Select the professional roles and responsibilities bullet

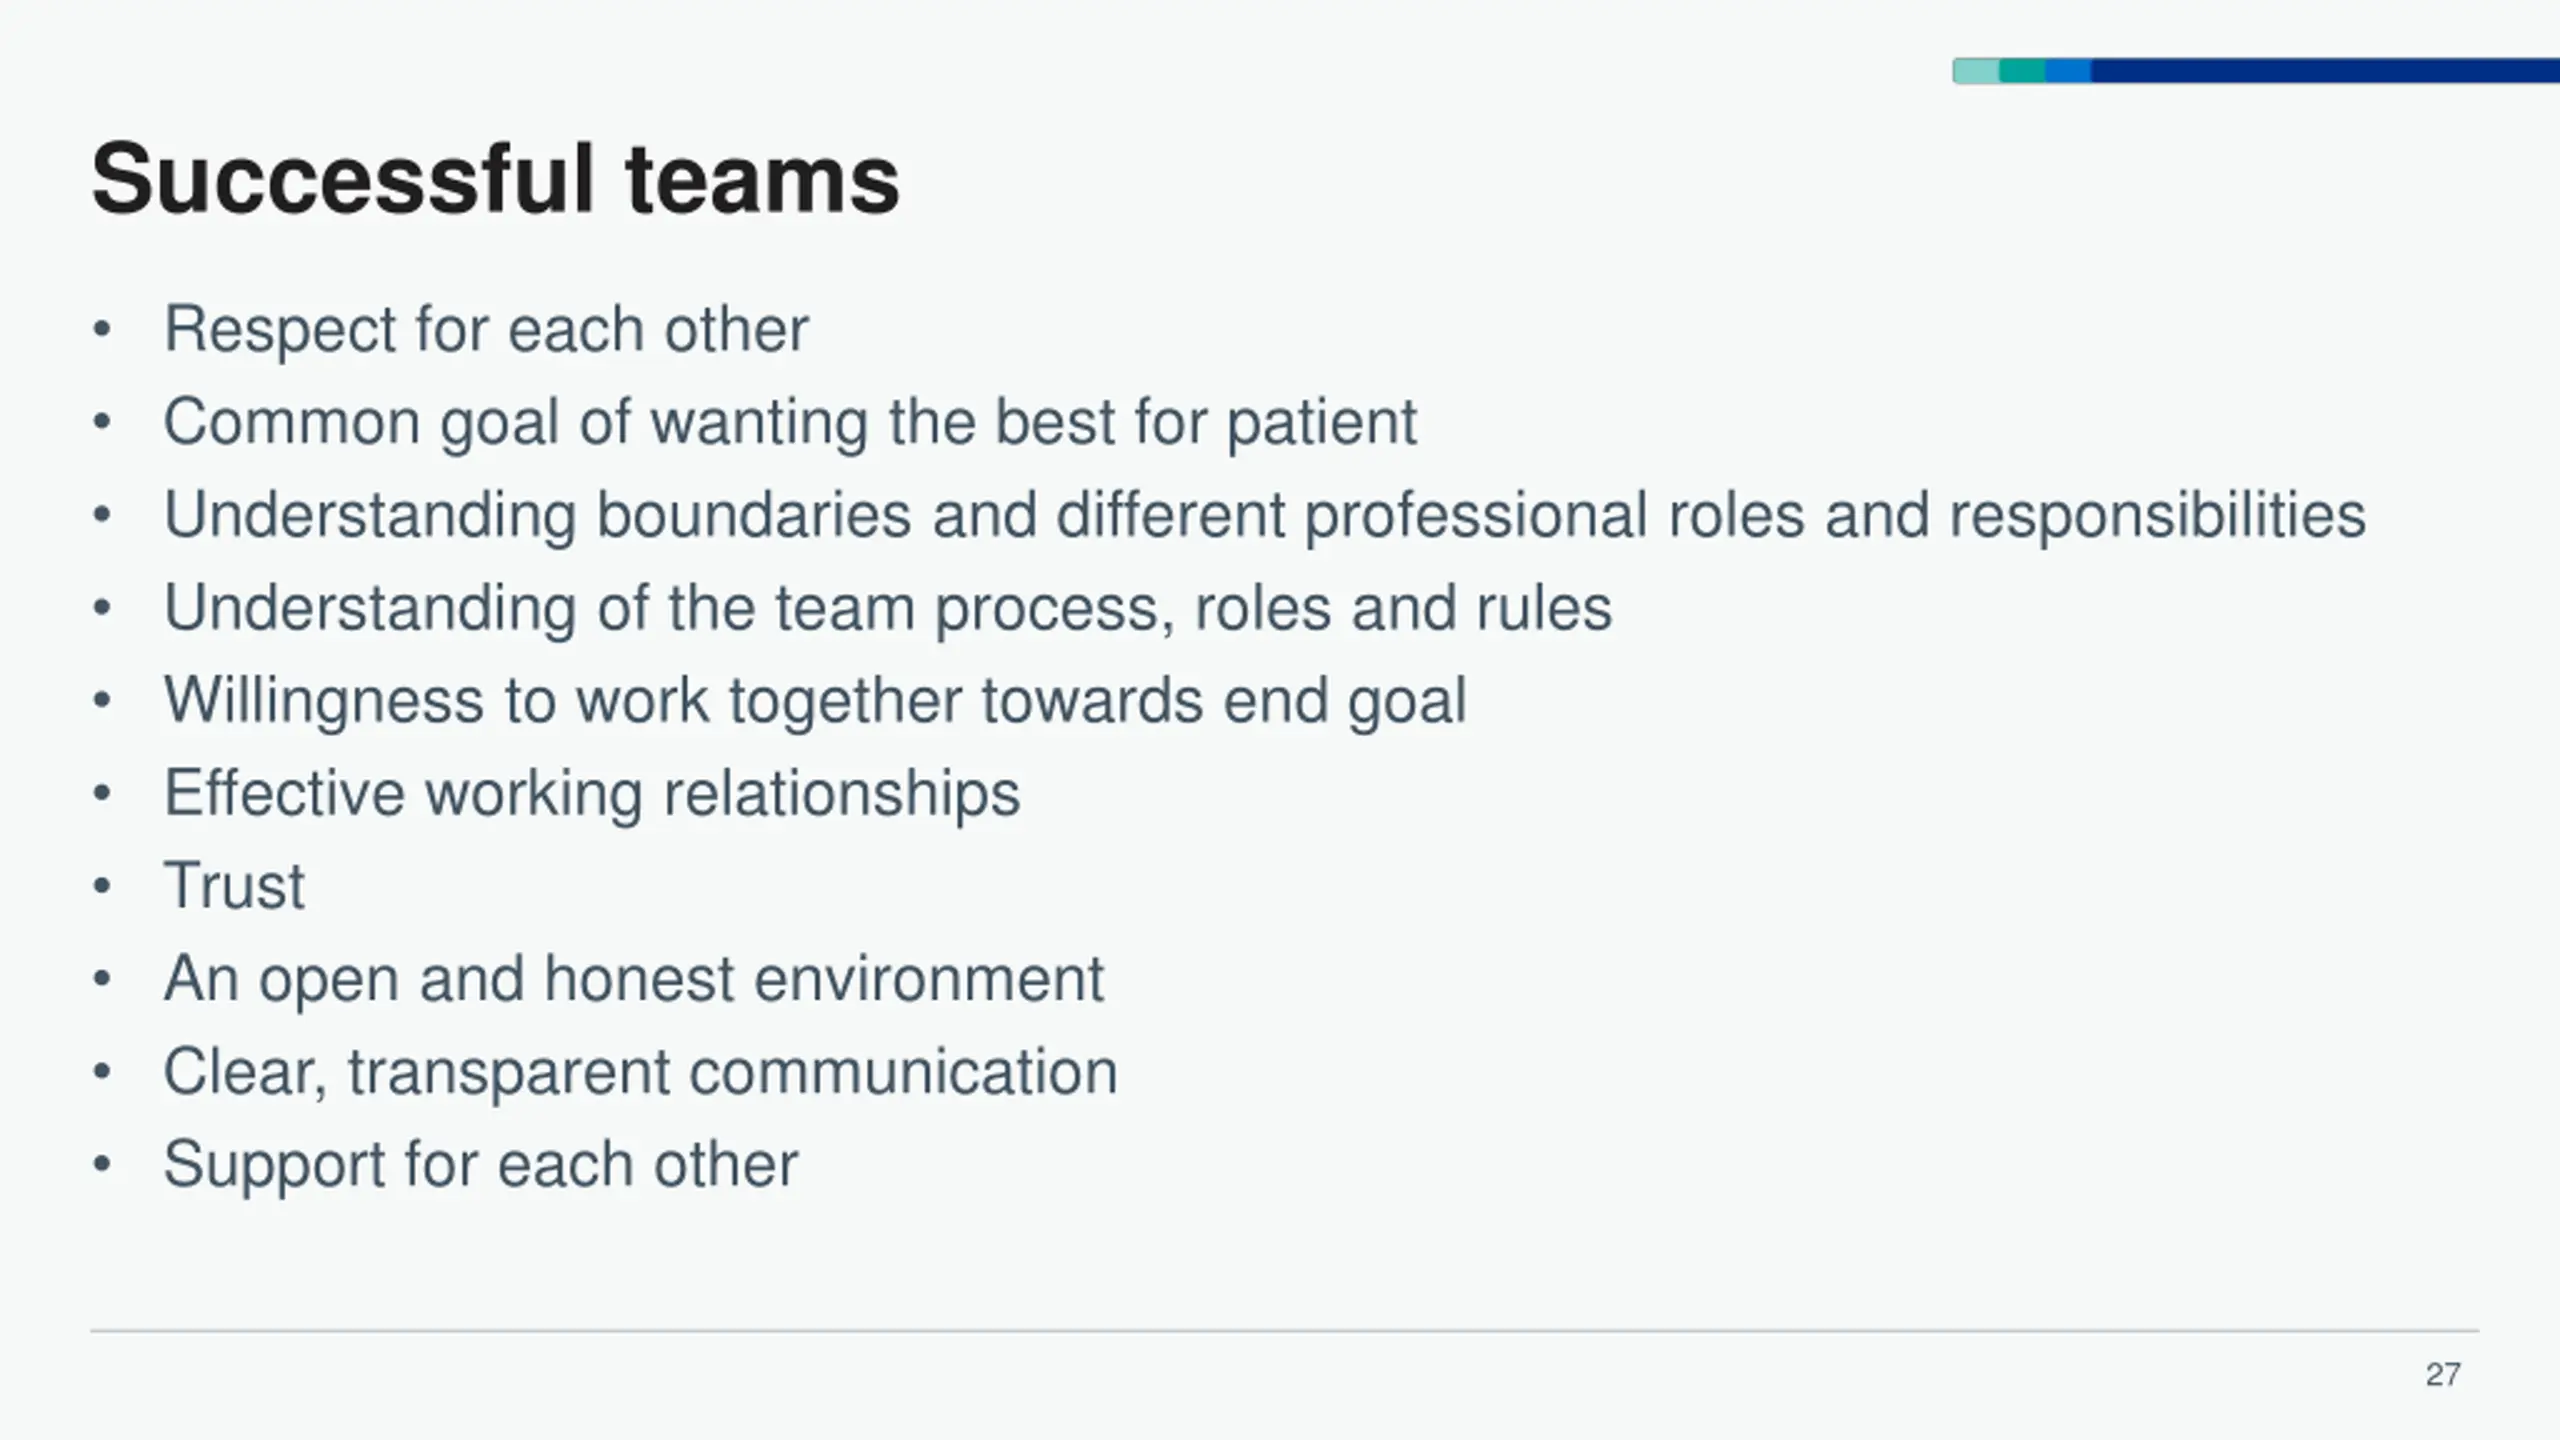coord(1265,515)
